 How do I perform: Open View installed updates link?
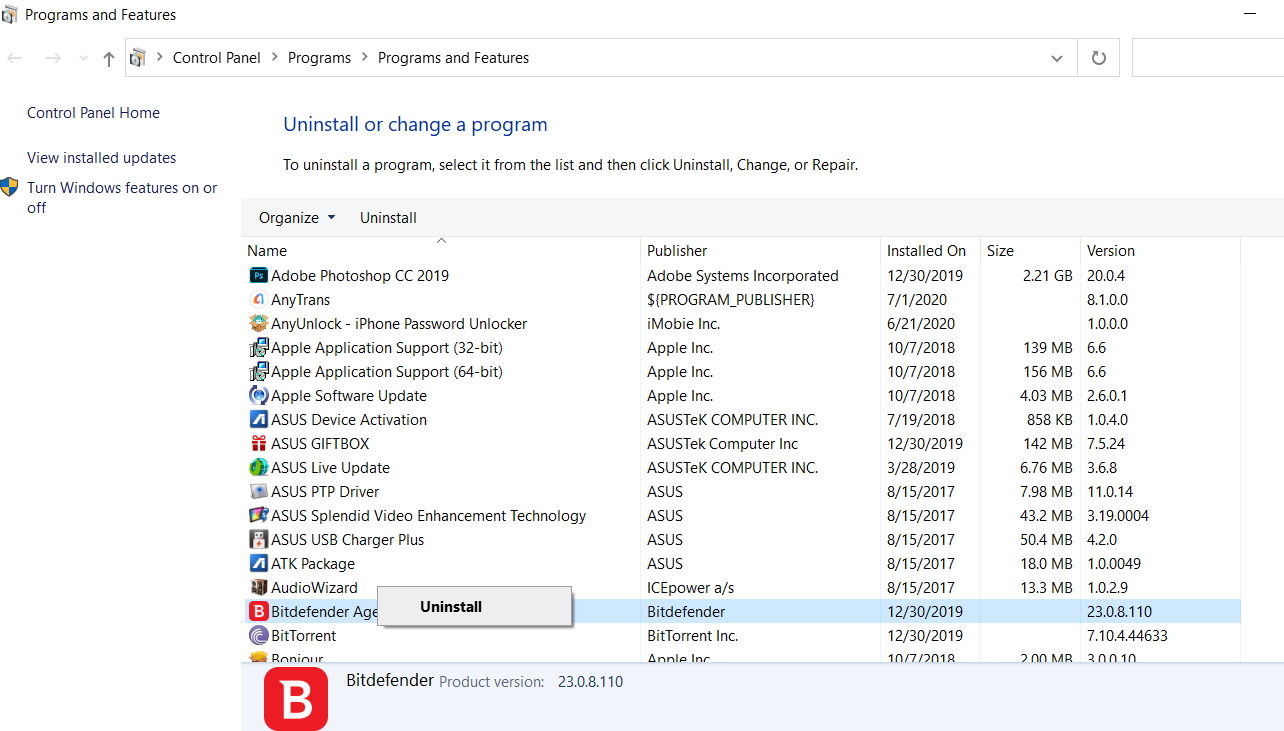click(101, 158)
